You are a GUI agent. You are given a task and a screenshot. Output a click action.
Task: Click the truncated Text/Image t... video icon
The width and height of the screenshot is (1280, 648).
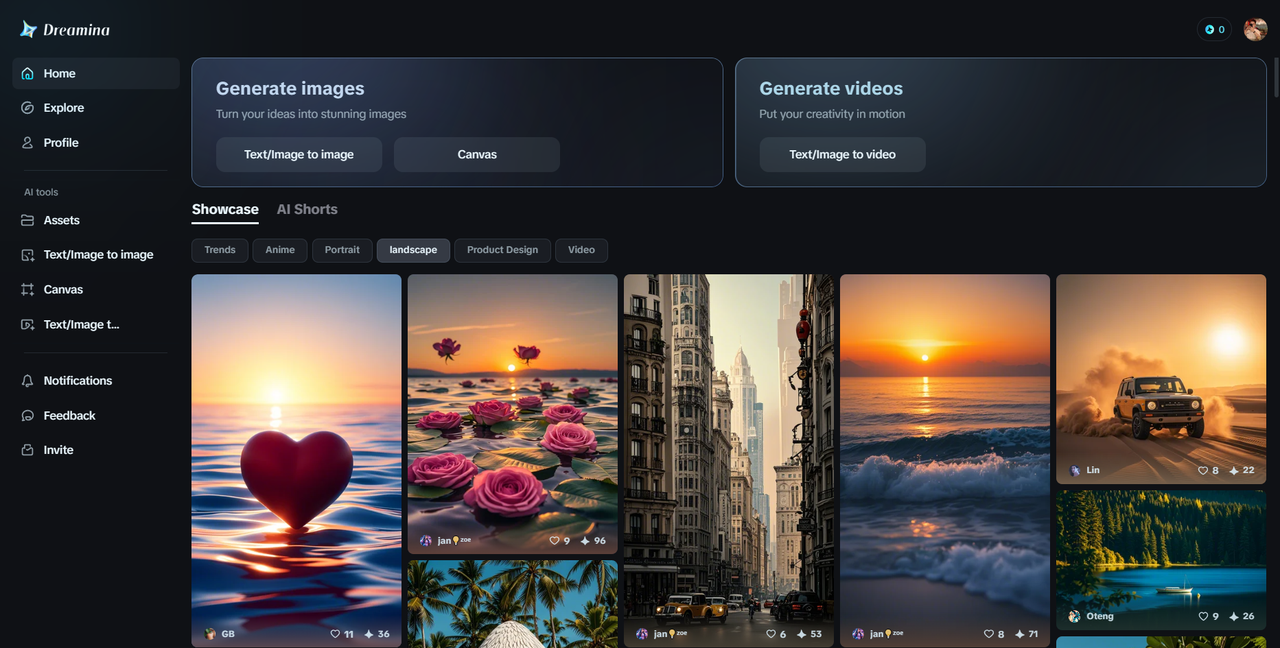pyautogui.click(x=27, y=324)
